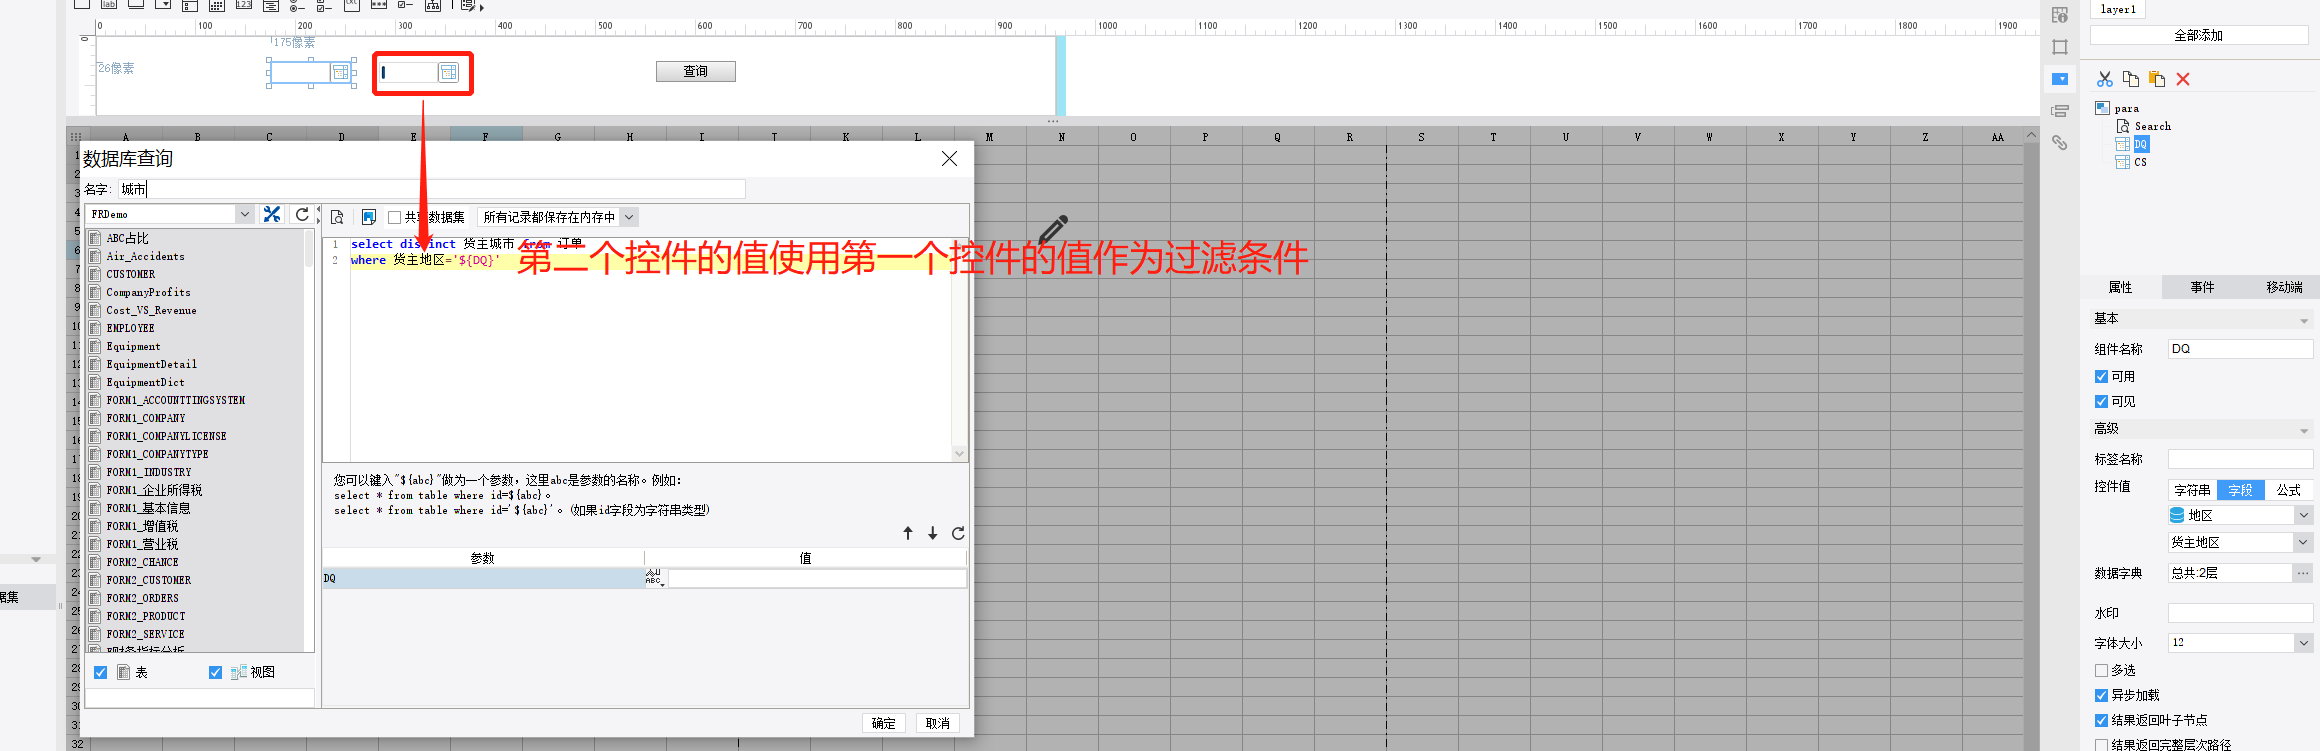Open the 所有记录都保存在内存中 dropdown
This screenshot has height=751, width=2320.
pos(629,217)
